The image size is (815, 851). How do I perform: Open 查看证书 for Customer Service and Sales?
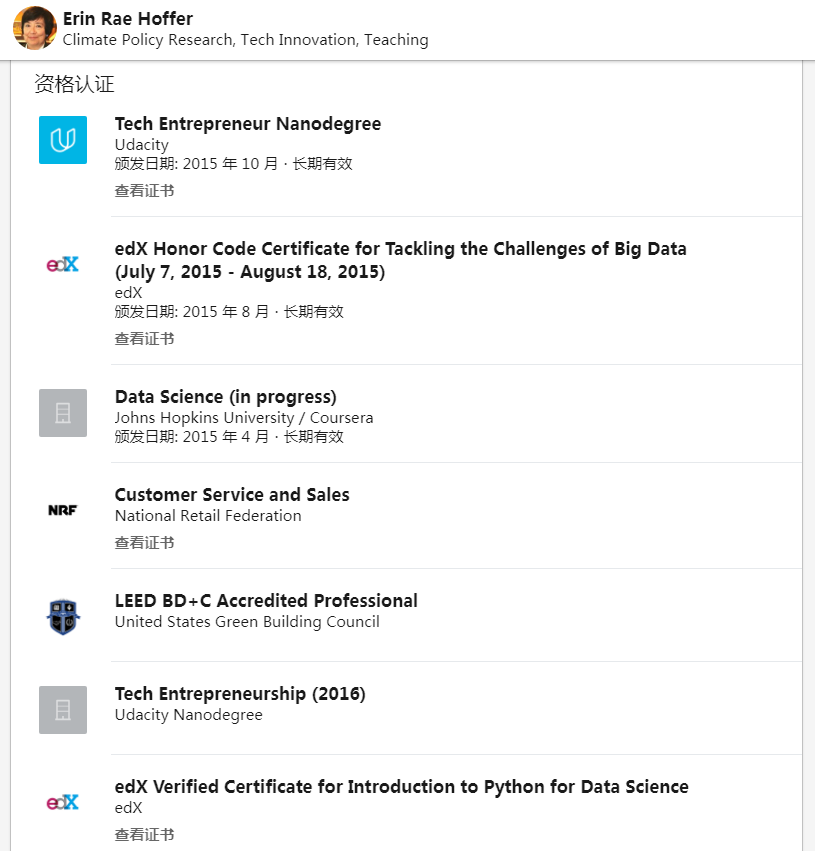pos(144,543)
